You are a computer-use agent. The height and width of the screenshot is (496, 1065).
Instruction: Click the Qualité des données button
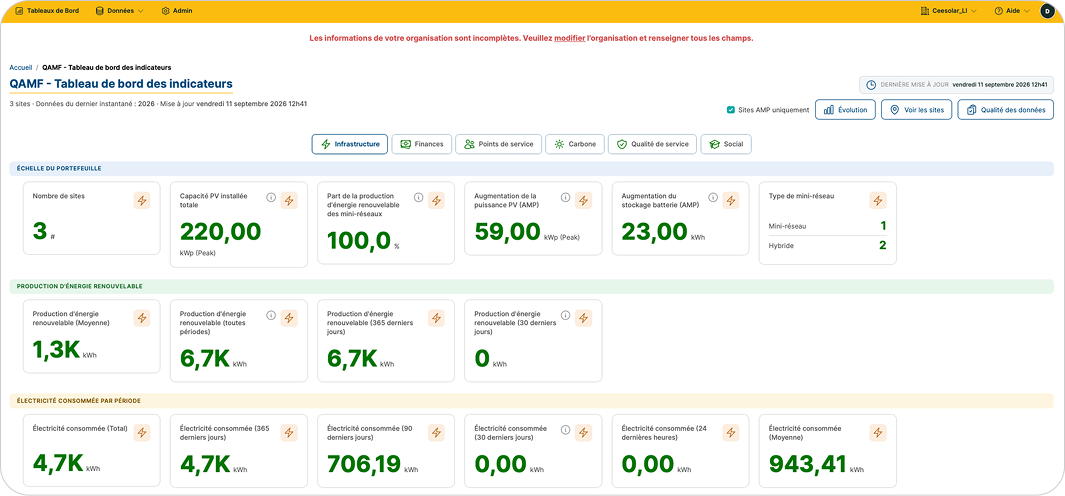pos(1006,109)
